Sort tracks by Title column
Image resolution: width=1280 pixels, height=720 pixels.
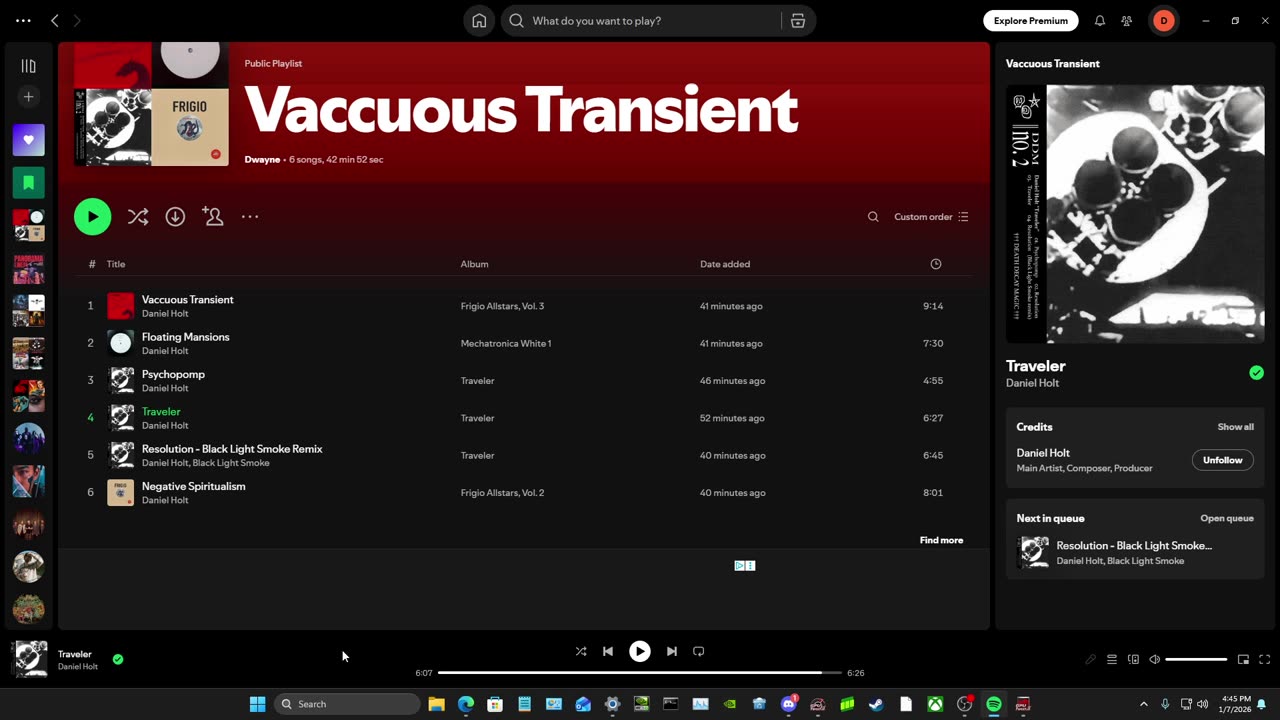pos(116,264)
